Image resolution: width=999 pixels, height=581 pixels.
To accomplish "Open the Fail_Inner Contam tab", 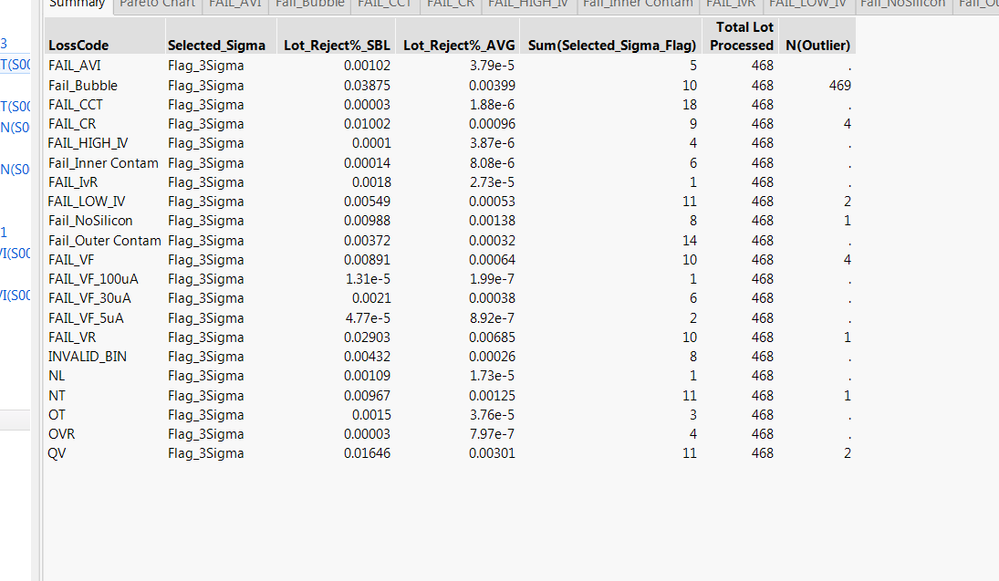I will click(637, 4).
